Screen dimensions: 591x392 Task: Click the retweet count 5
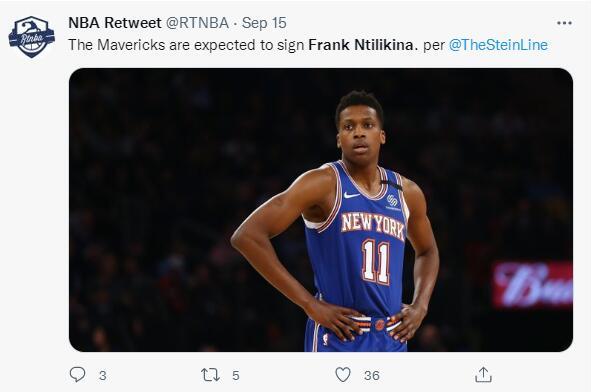coord(236,375)
